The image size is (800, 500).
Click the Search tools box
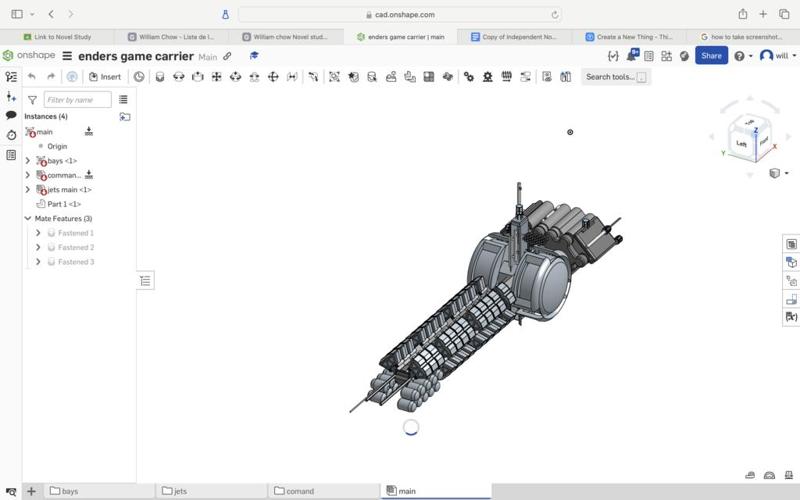click(x=616, y=77)
